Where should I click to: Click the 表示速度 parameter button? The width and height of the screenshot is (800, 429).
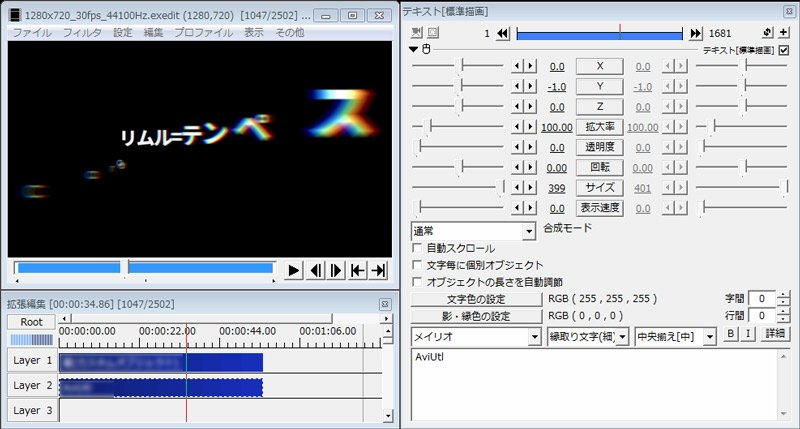tap(599, 208)
